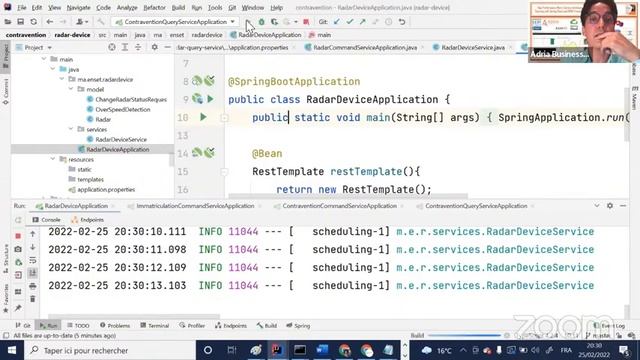
Task: Open the Terminal tool window button
Action: [155, 325]
